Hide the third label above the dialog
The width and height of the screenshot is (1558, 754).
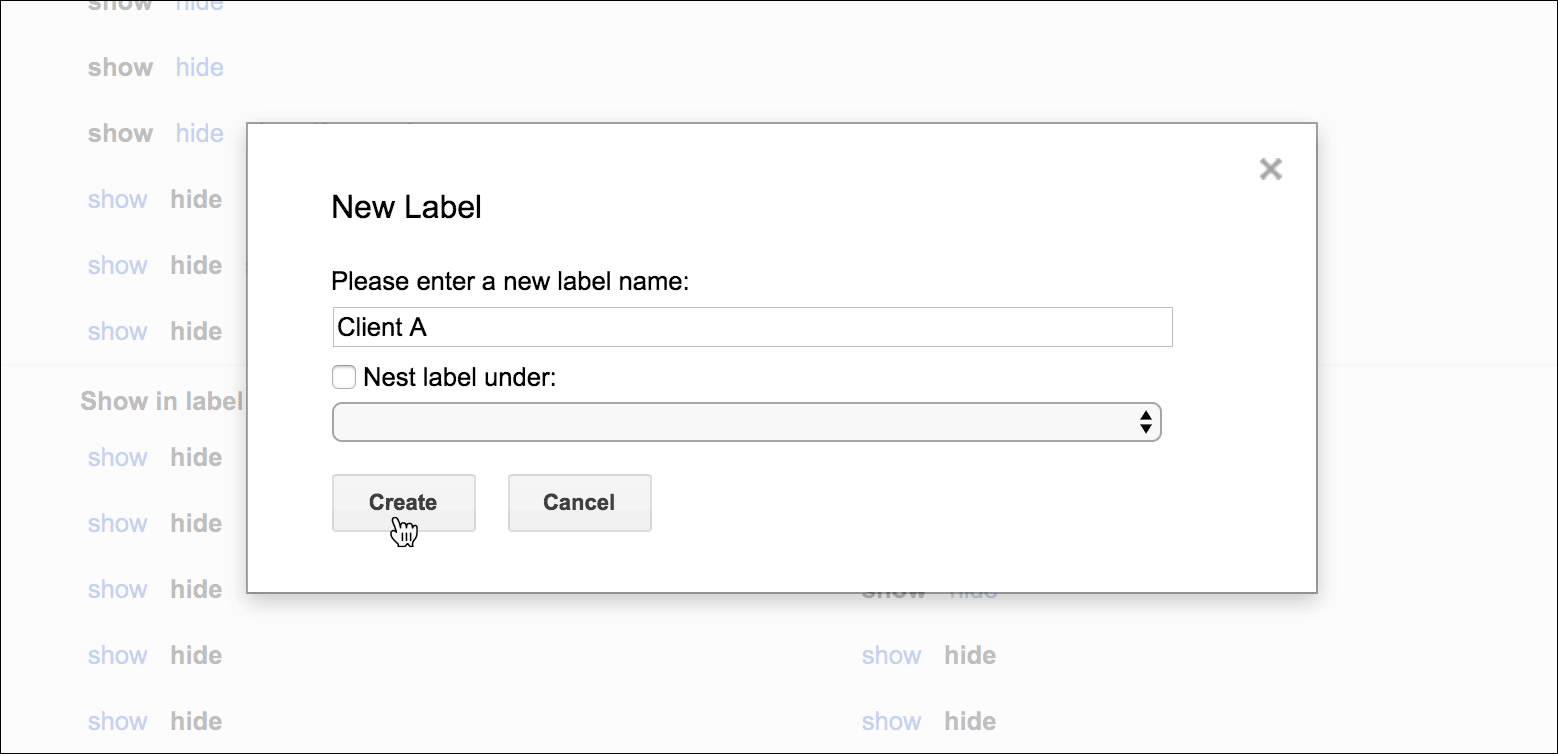tap(196, 199)
